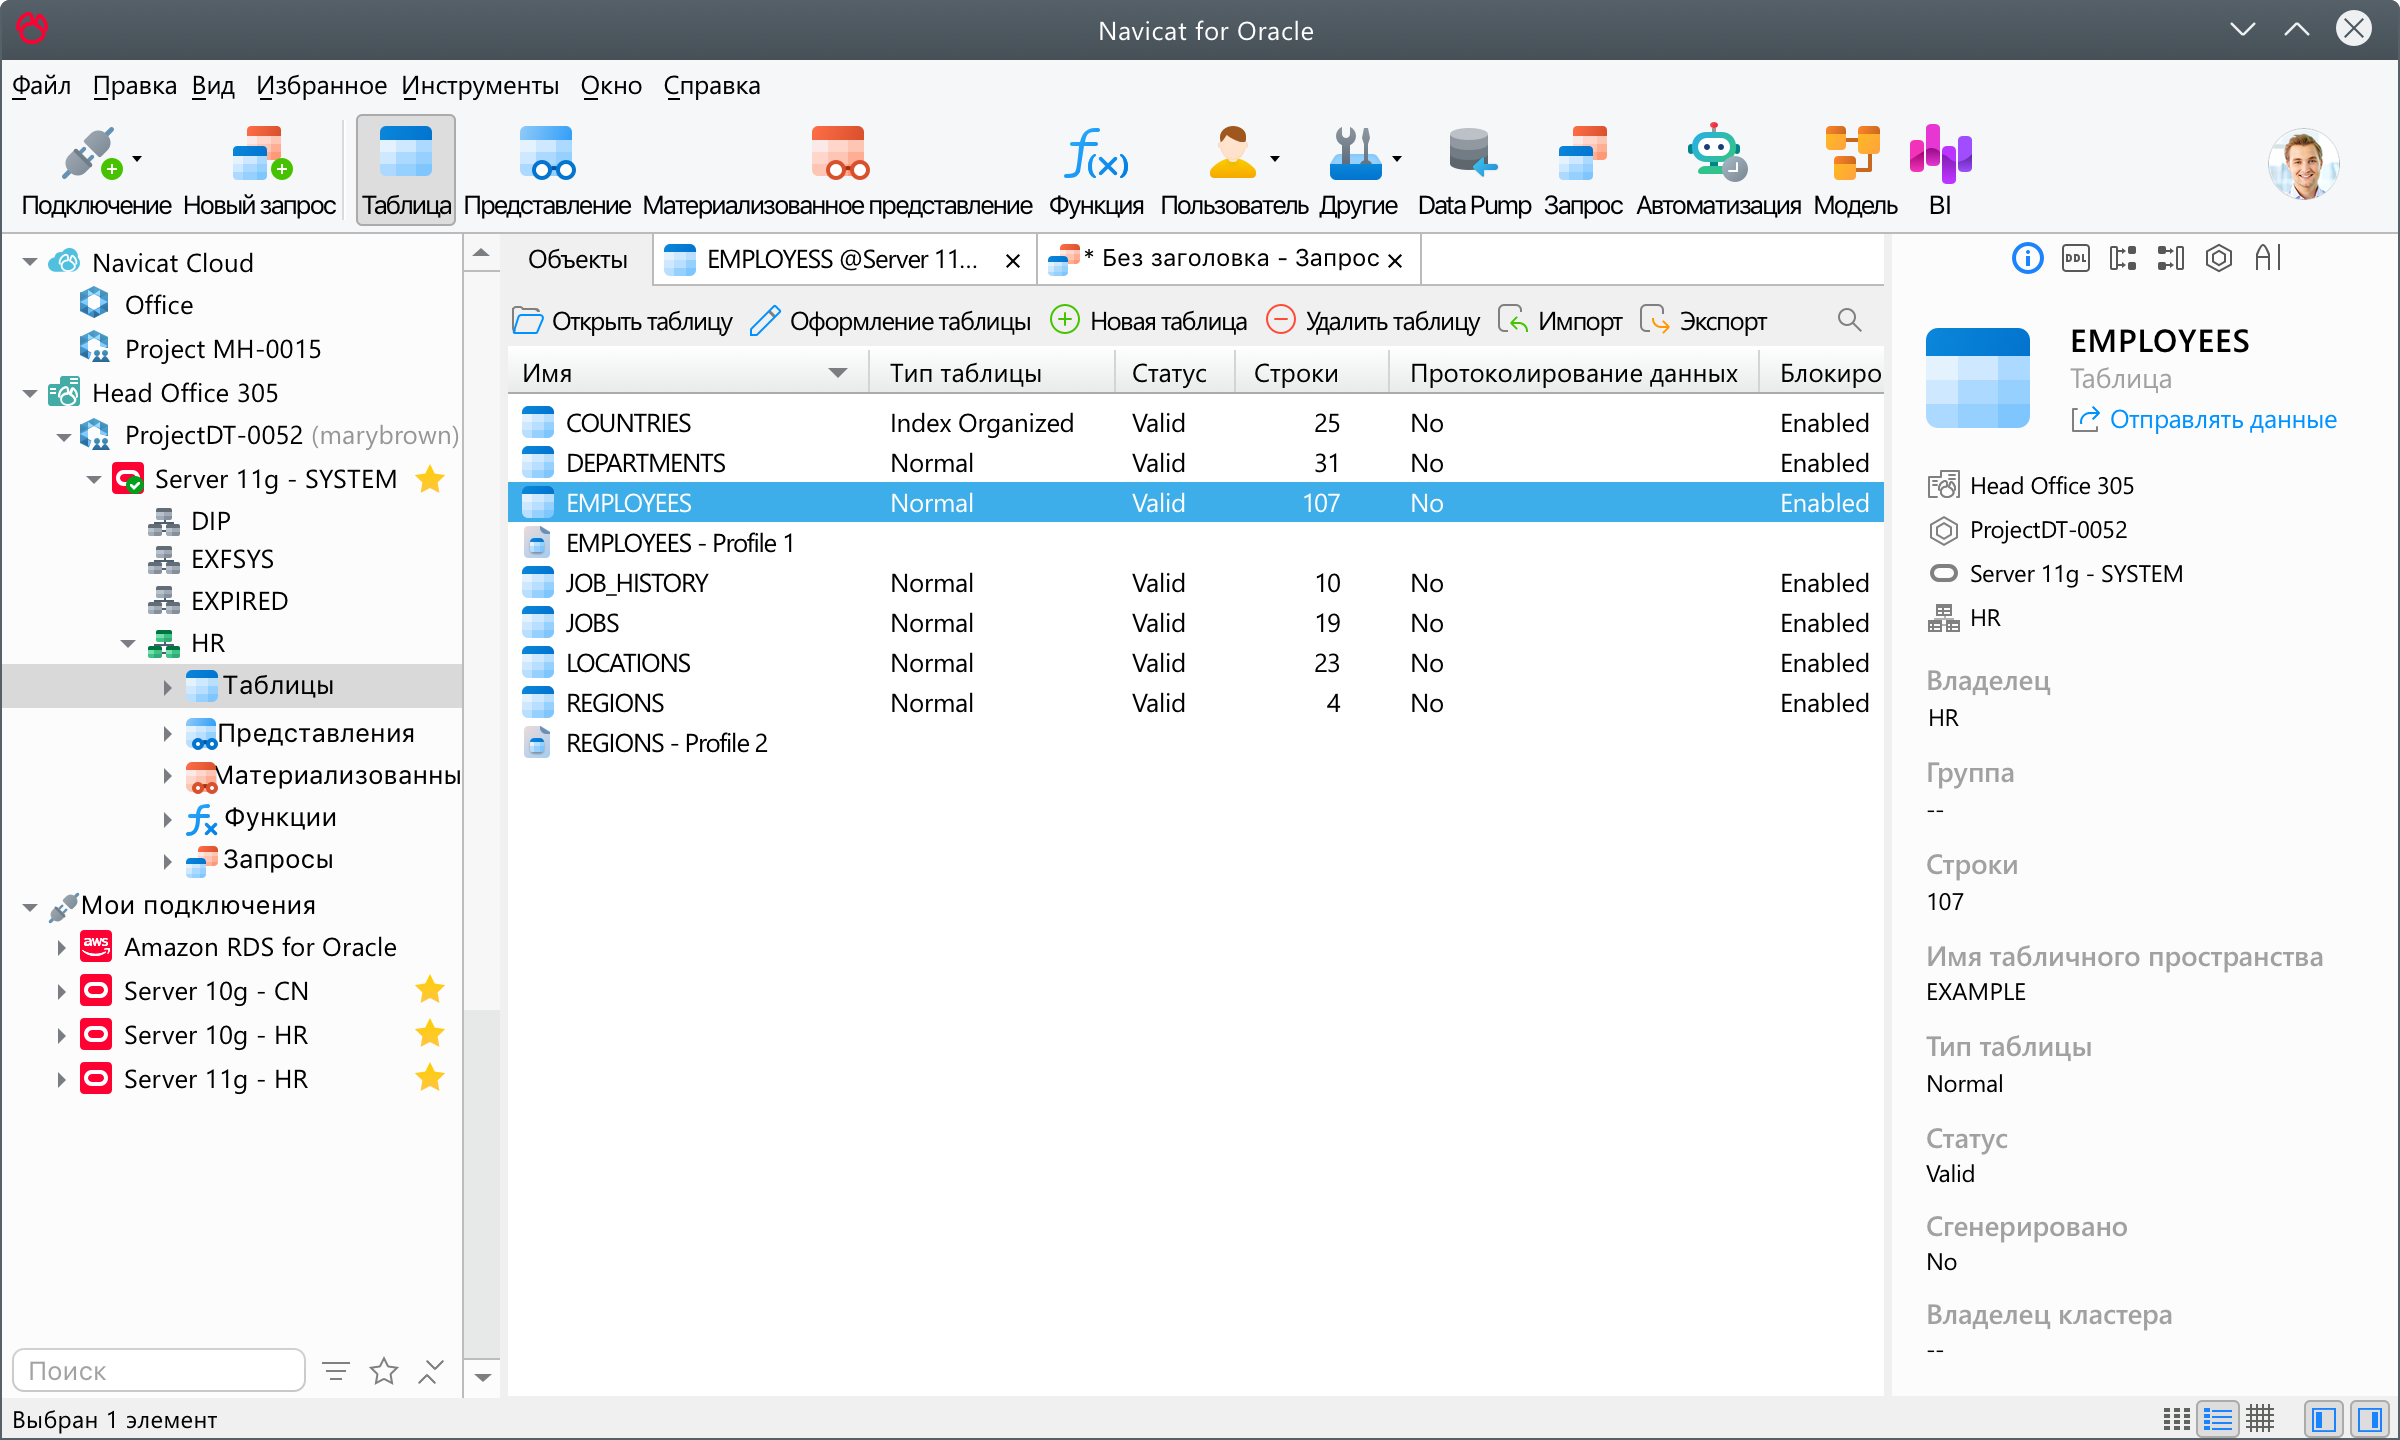Switch to list view mode

[x=2218, y=1419]
